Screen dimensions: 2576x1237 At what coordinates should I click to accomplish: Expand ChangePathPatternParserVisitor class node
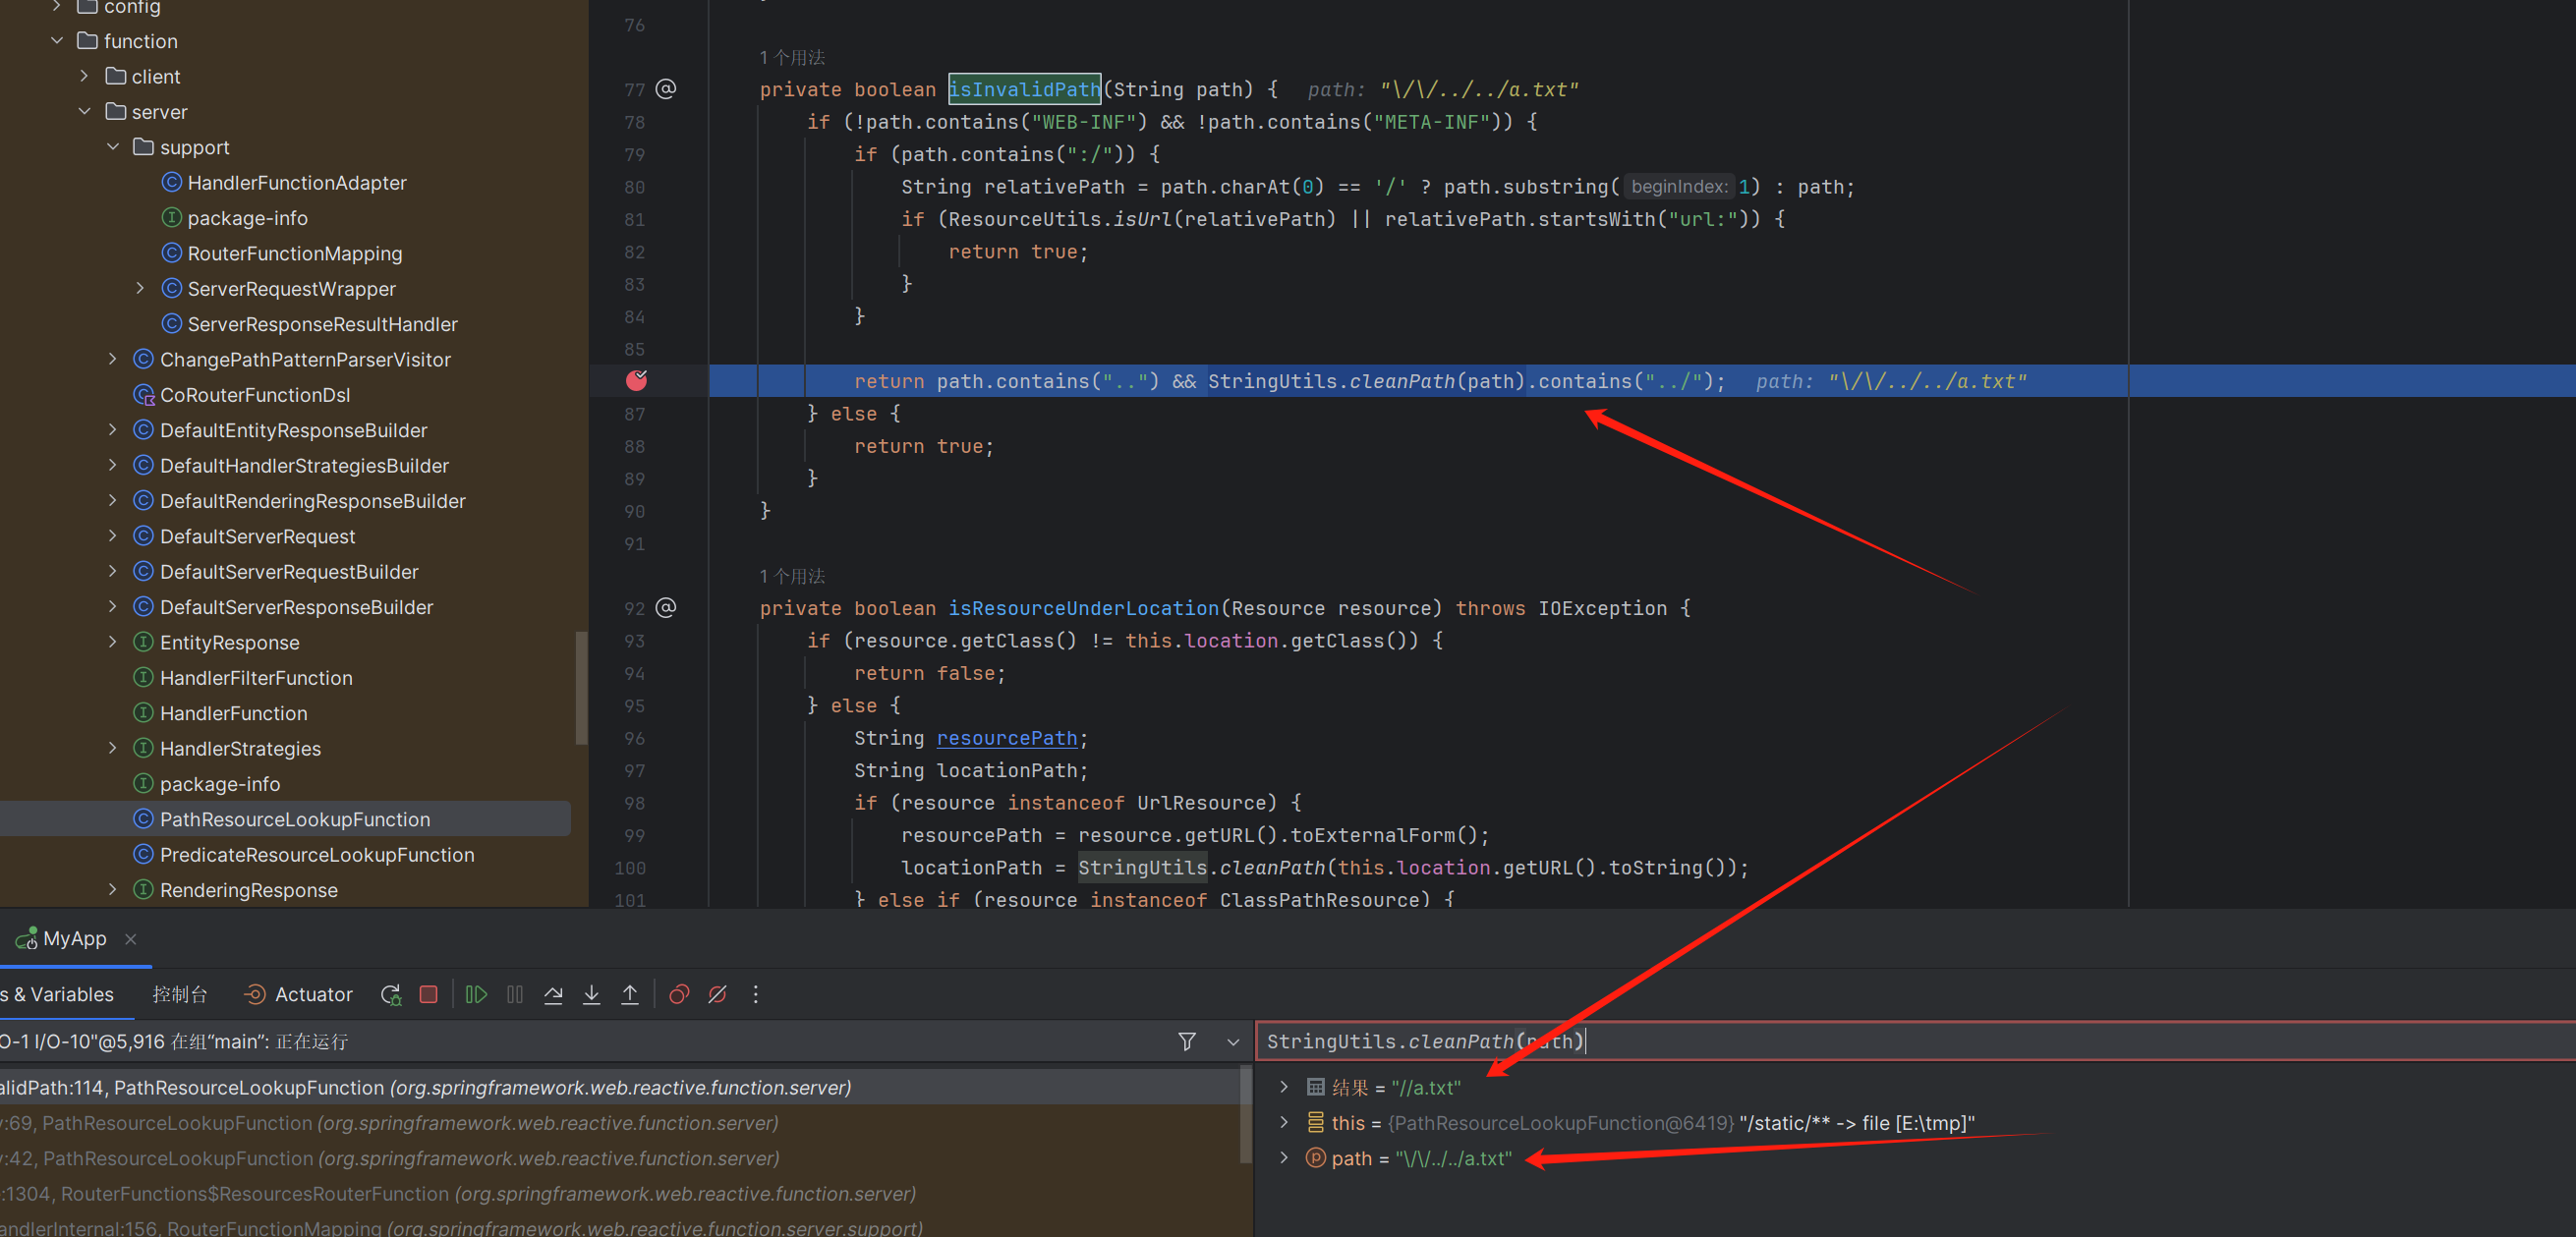coord(113,359)
